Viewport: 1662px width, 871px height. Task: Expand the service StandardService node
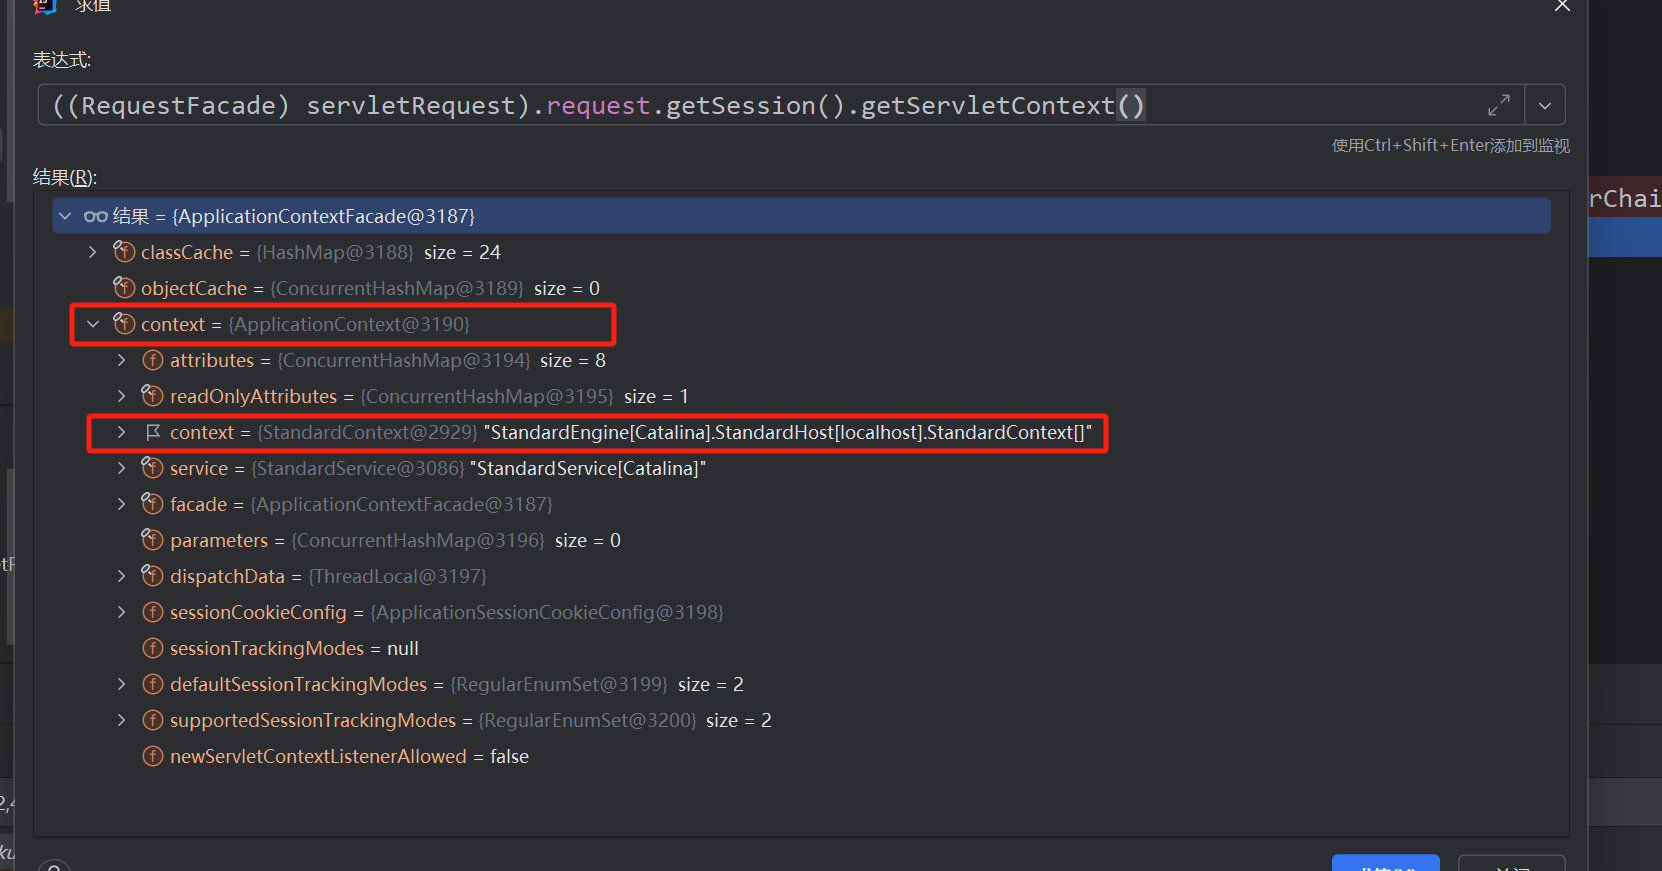click(122, 468)
